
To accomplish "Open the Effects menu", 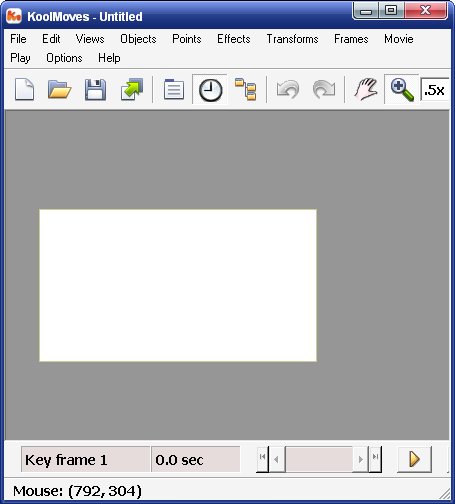I will (x=234, y=39).
